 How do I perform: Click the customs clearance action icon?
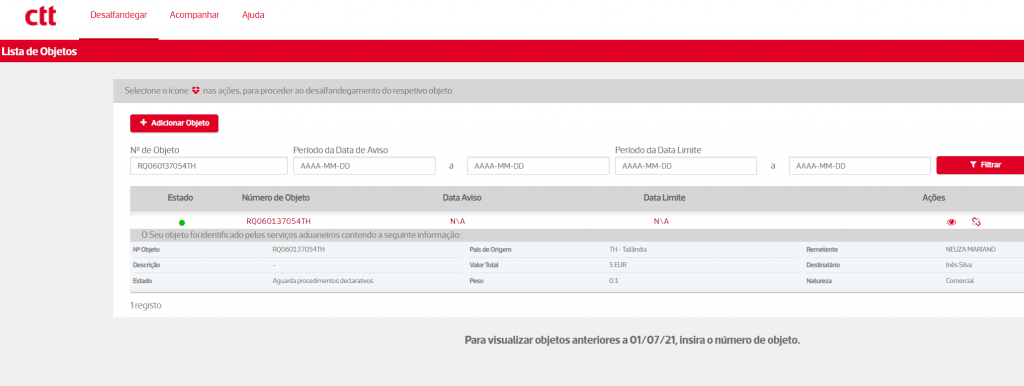tap(976, 221)
